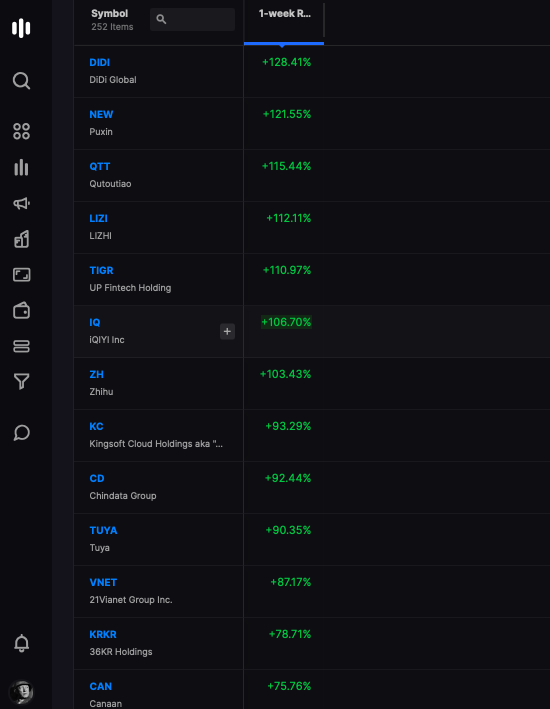The image size is (550, 709).
Task: Click the Symbol column header
Action: (109, 14)
